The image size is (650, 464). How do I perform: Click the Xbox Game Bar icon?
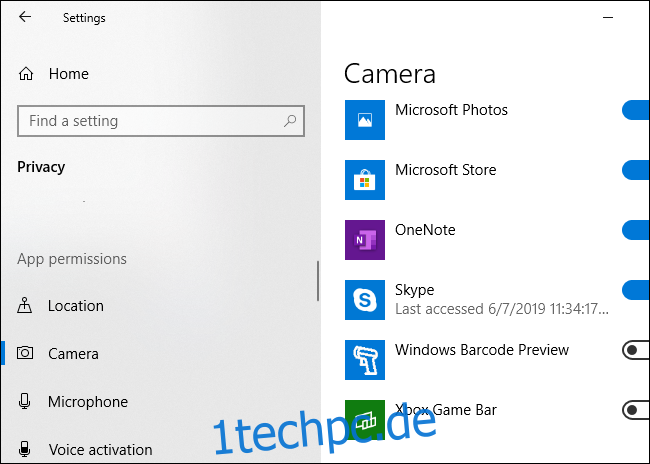click(x=365, y=420)
